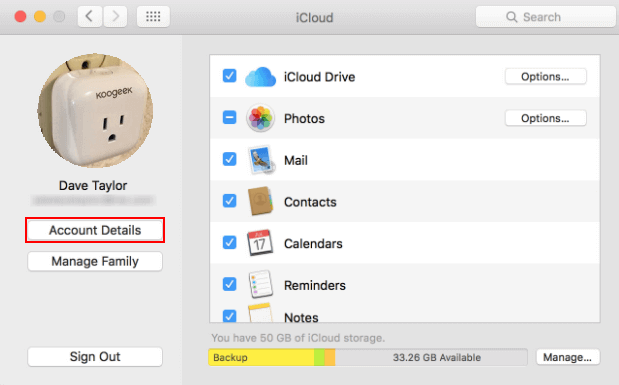This screenshot has height=385, width=619.
Task: Go forward with the right arrow
Action: (x=115, y=17)
